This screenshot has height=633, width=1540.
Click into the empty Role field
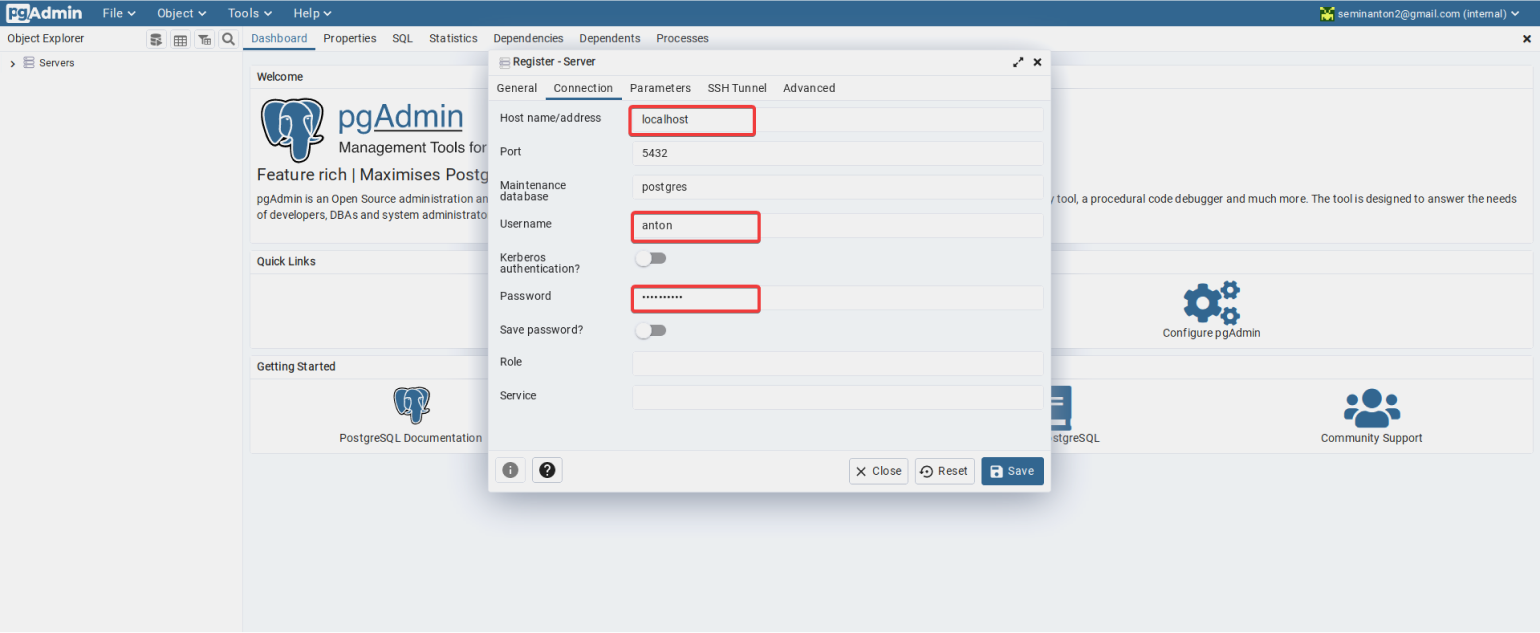(x=838, y=363)
